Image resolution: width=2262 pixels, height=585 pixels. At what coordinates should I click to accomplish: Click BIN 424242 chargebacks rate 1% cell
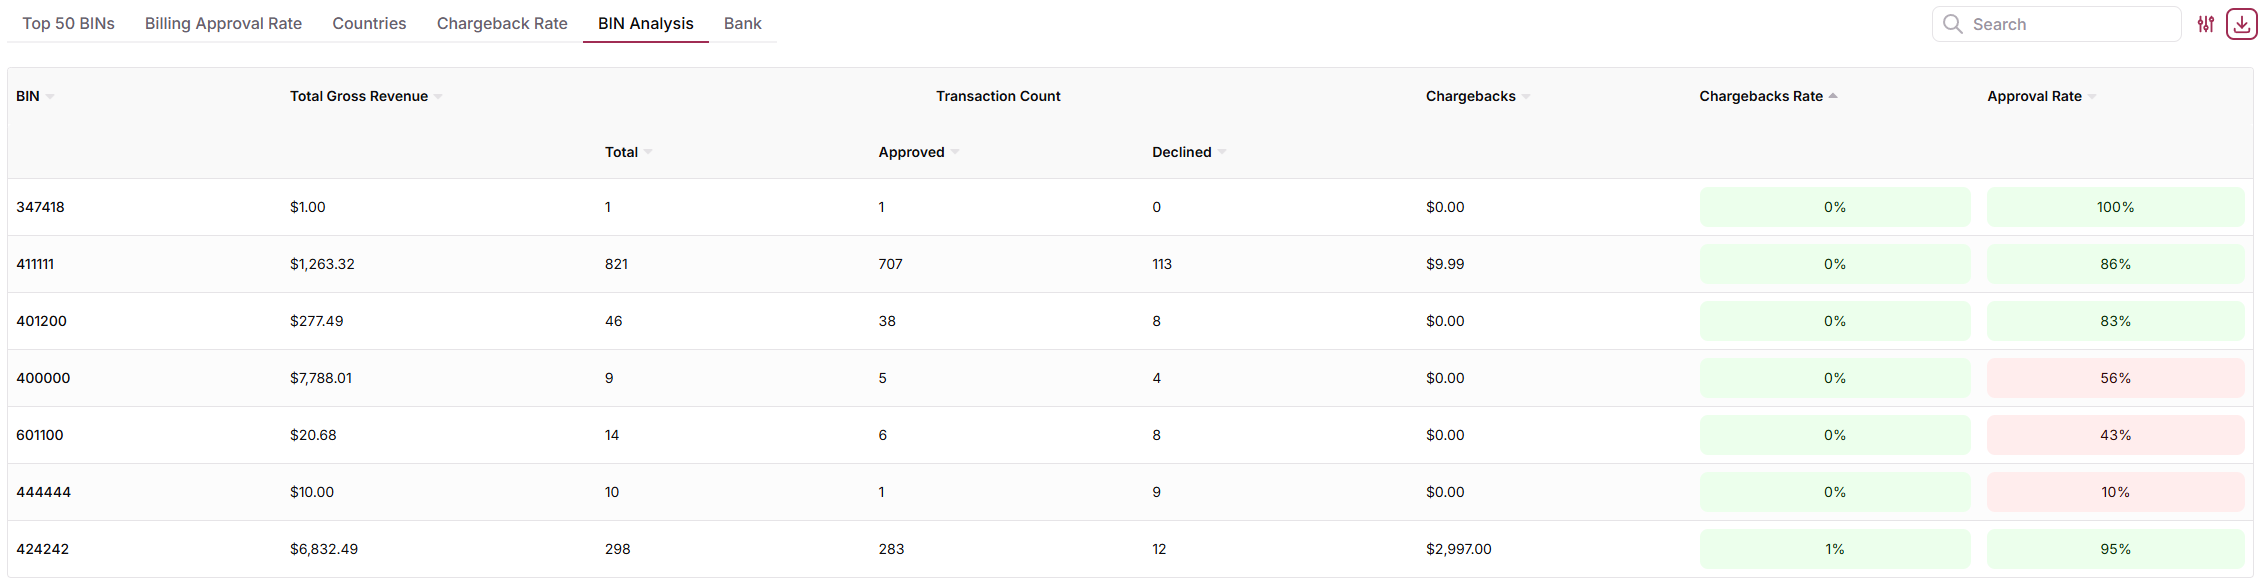pyautogui.click(x=1835, y=549)
